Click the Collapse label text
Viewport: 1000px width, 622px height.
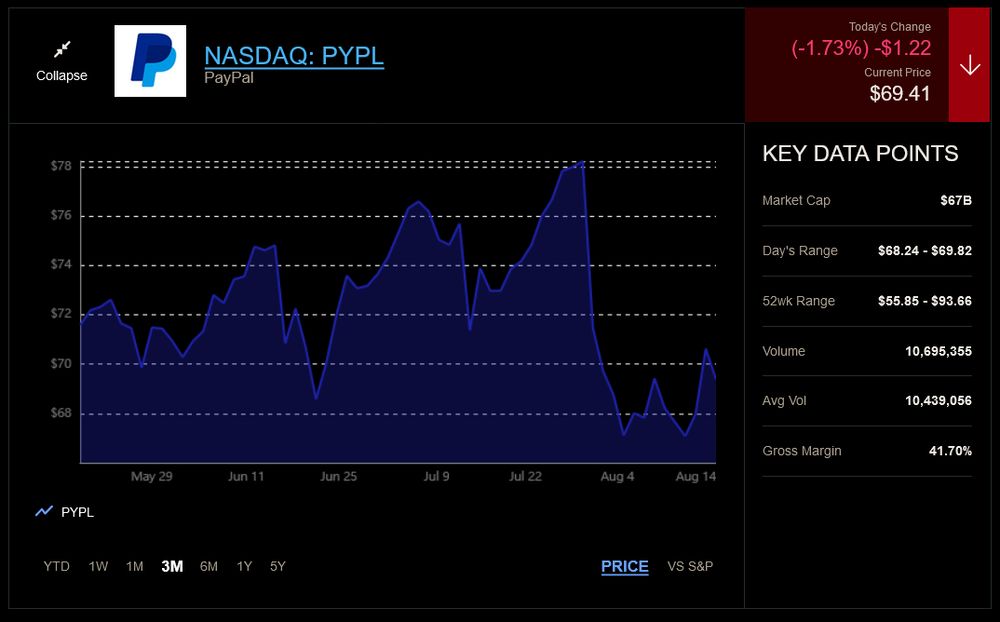pos(62,75)
